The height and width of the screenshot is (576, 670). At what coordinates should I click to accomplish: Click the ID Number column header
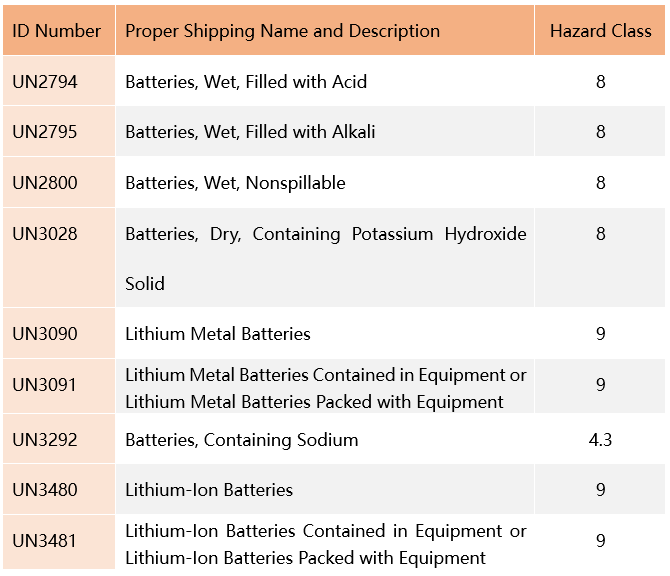point(57,31)
